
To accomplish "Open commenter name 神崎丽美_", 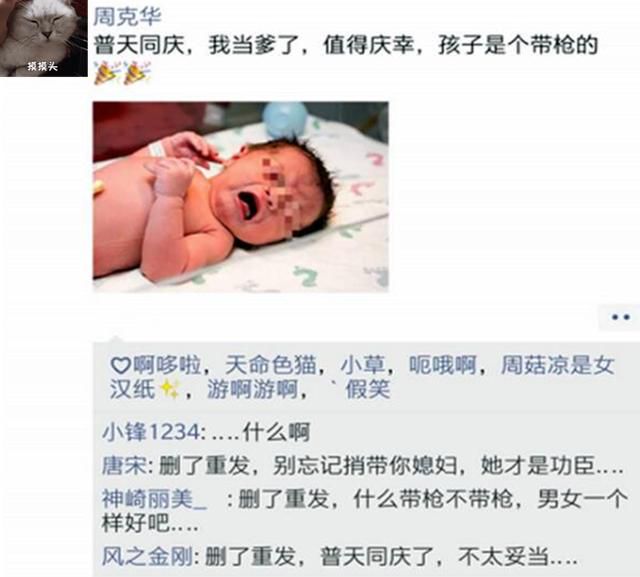I will (154, 499).
